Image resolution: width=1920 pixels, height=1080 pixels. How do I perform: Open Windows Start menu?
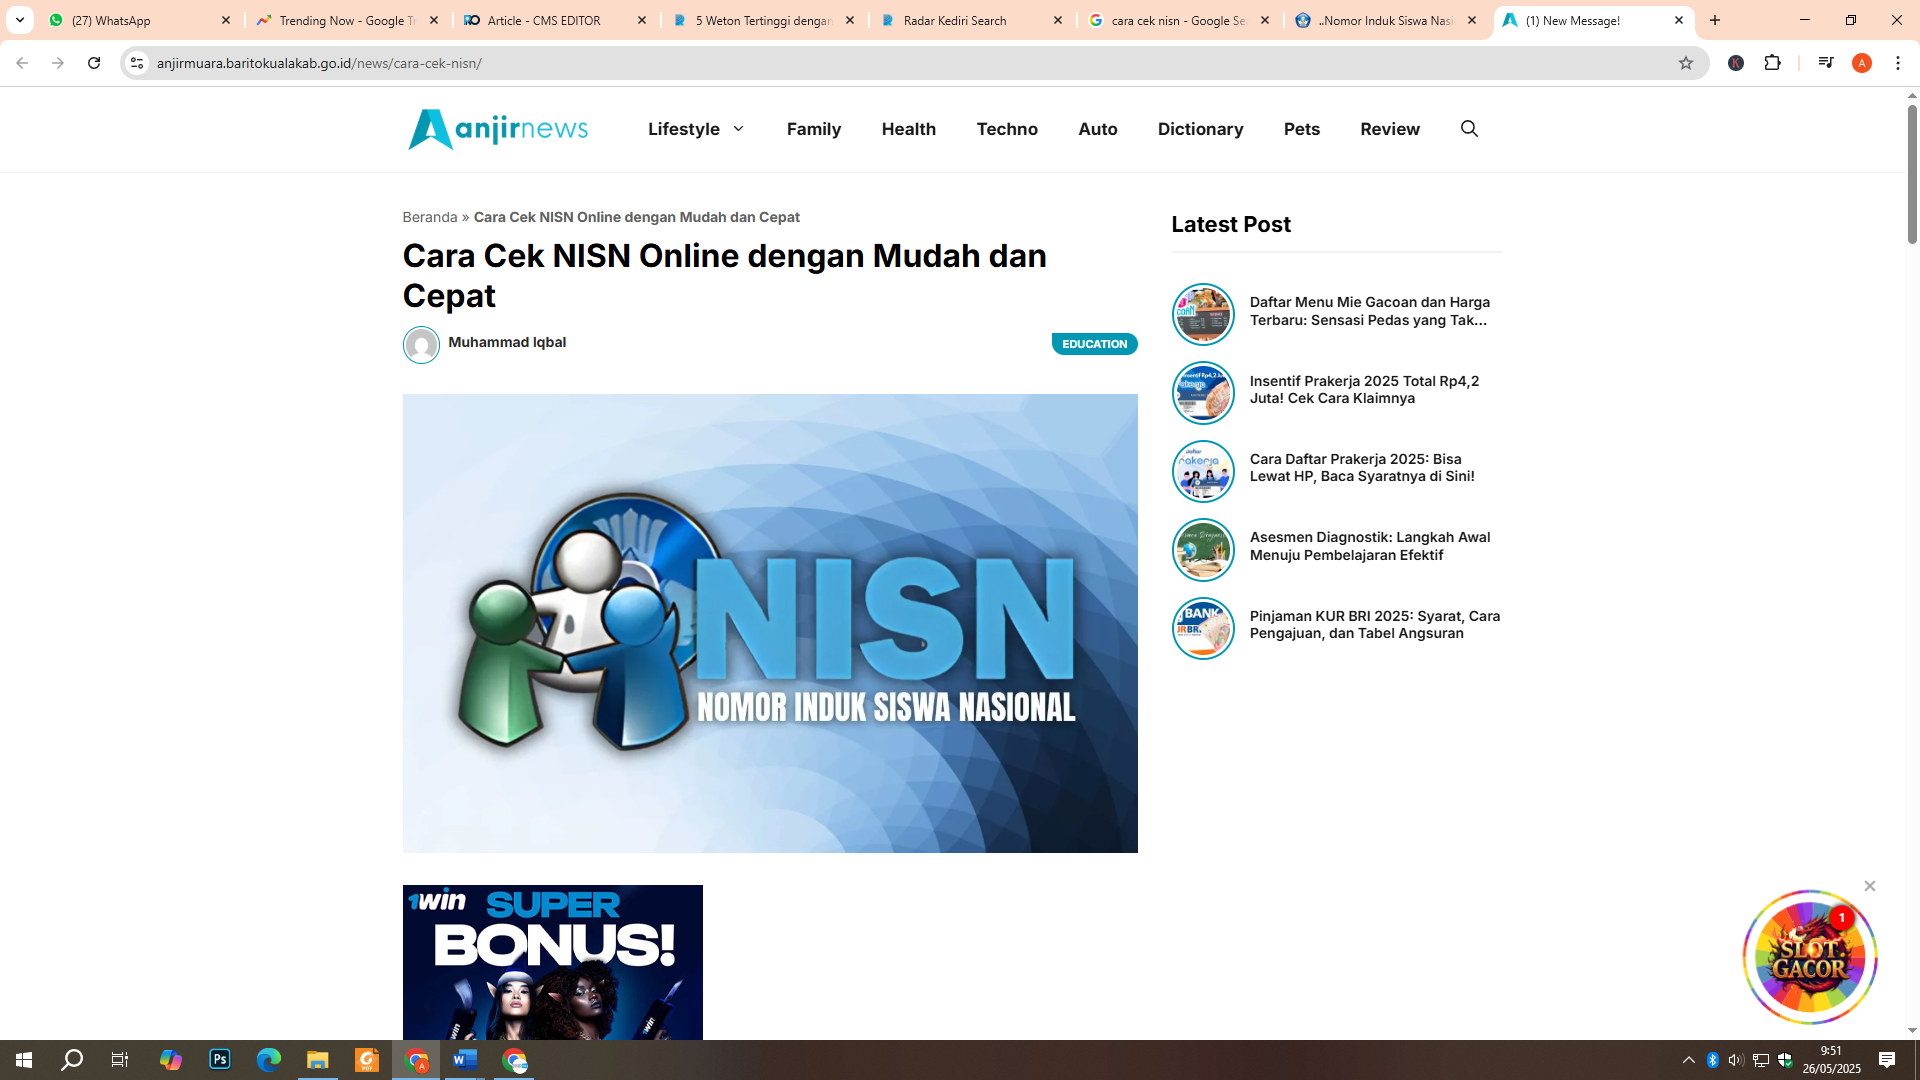pyautogui.click(x=24, y=1060)
